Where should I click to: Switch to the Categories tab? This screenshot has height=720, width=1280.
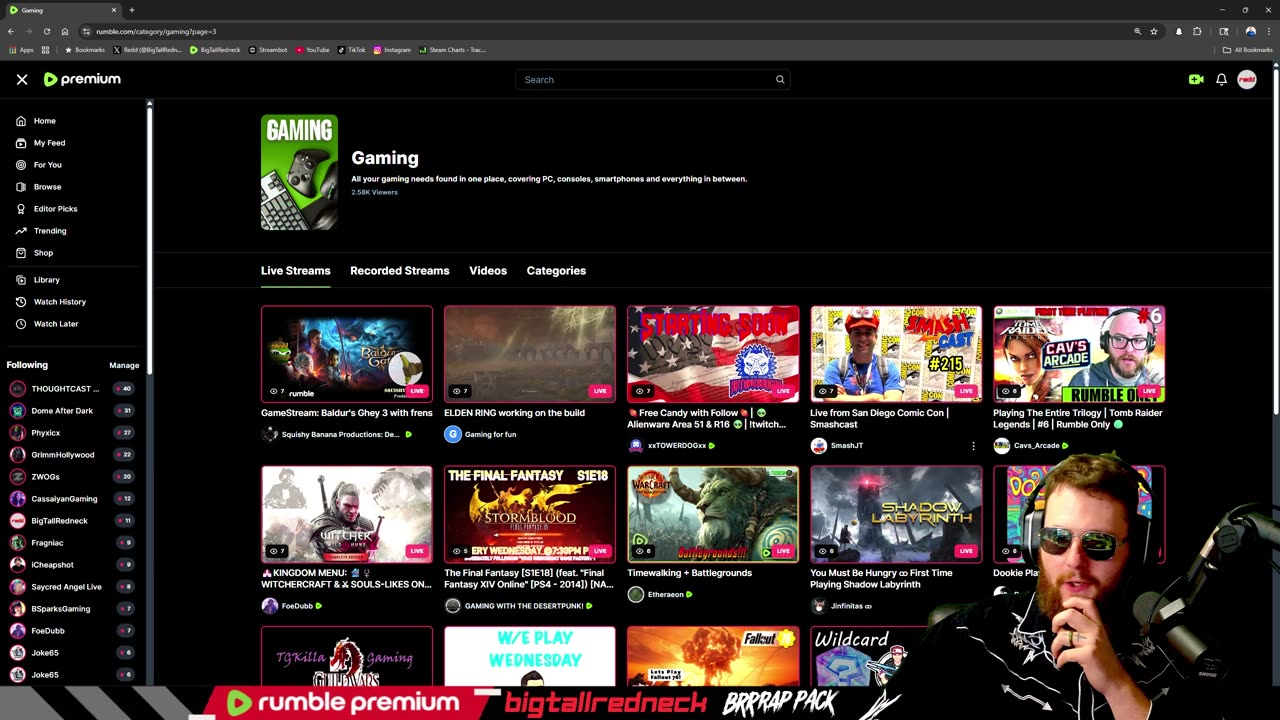coord(556,271)
